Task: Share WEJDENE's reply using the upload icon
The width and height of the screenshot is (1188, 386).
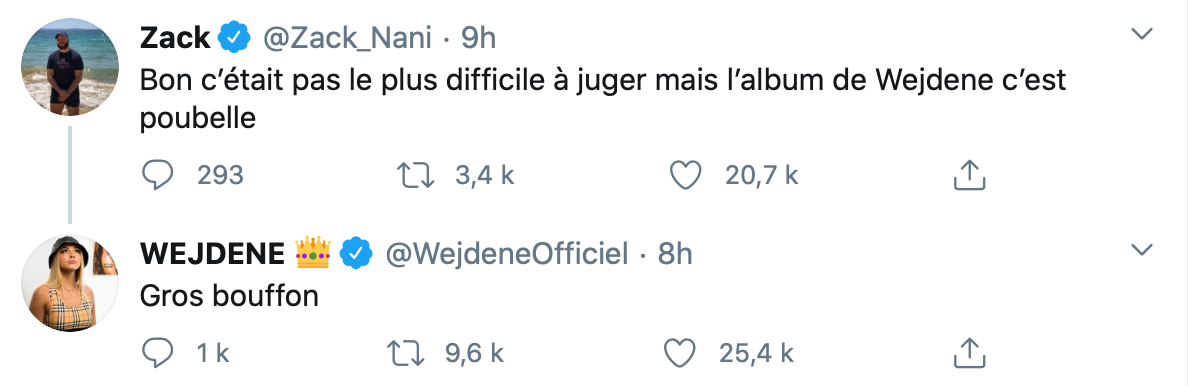Action: (968, 352)
